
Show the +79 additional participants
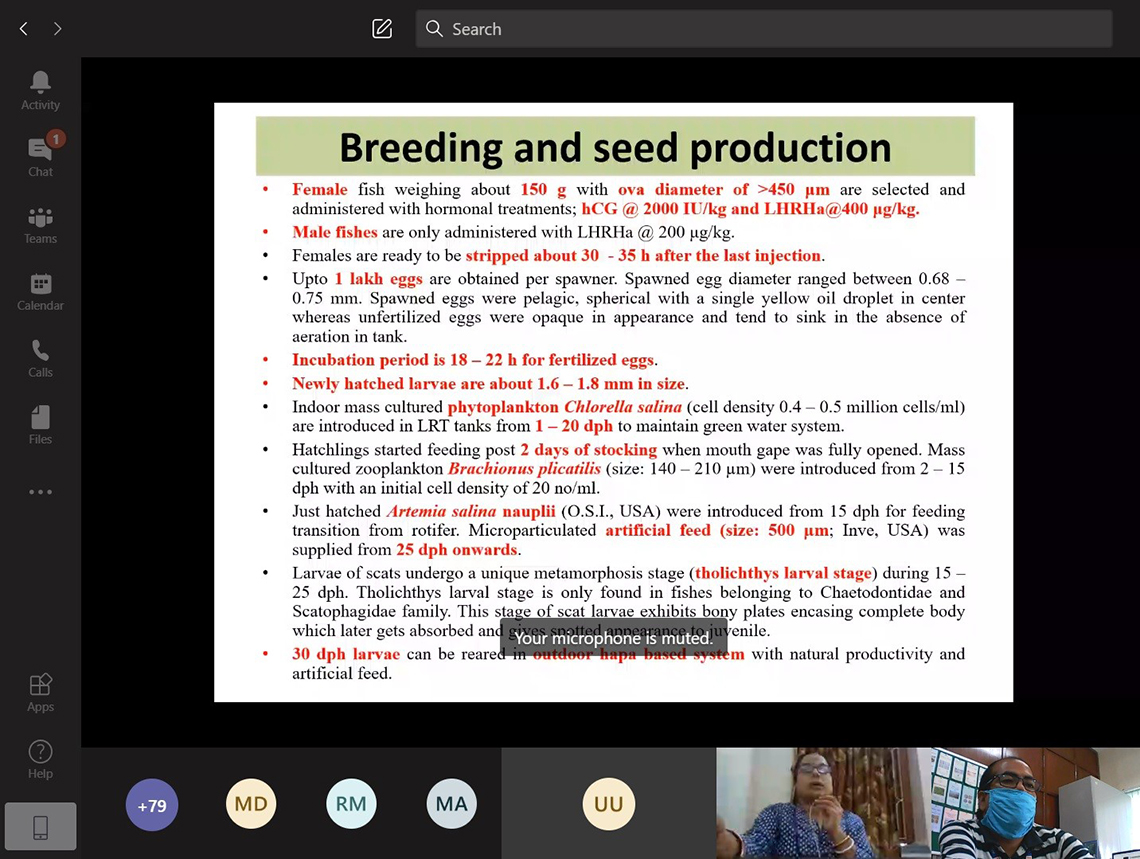coord(152,805)
